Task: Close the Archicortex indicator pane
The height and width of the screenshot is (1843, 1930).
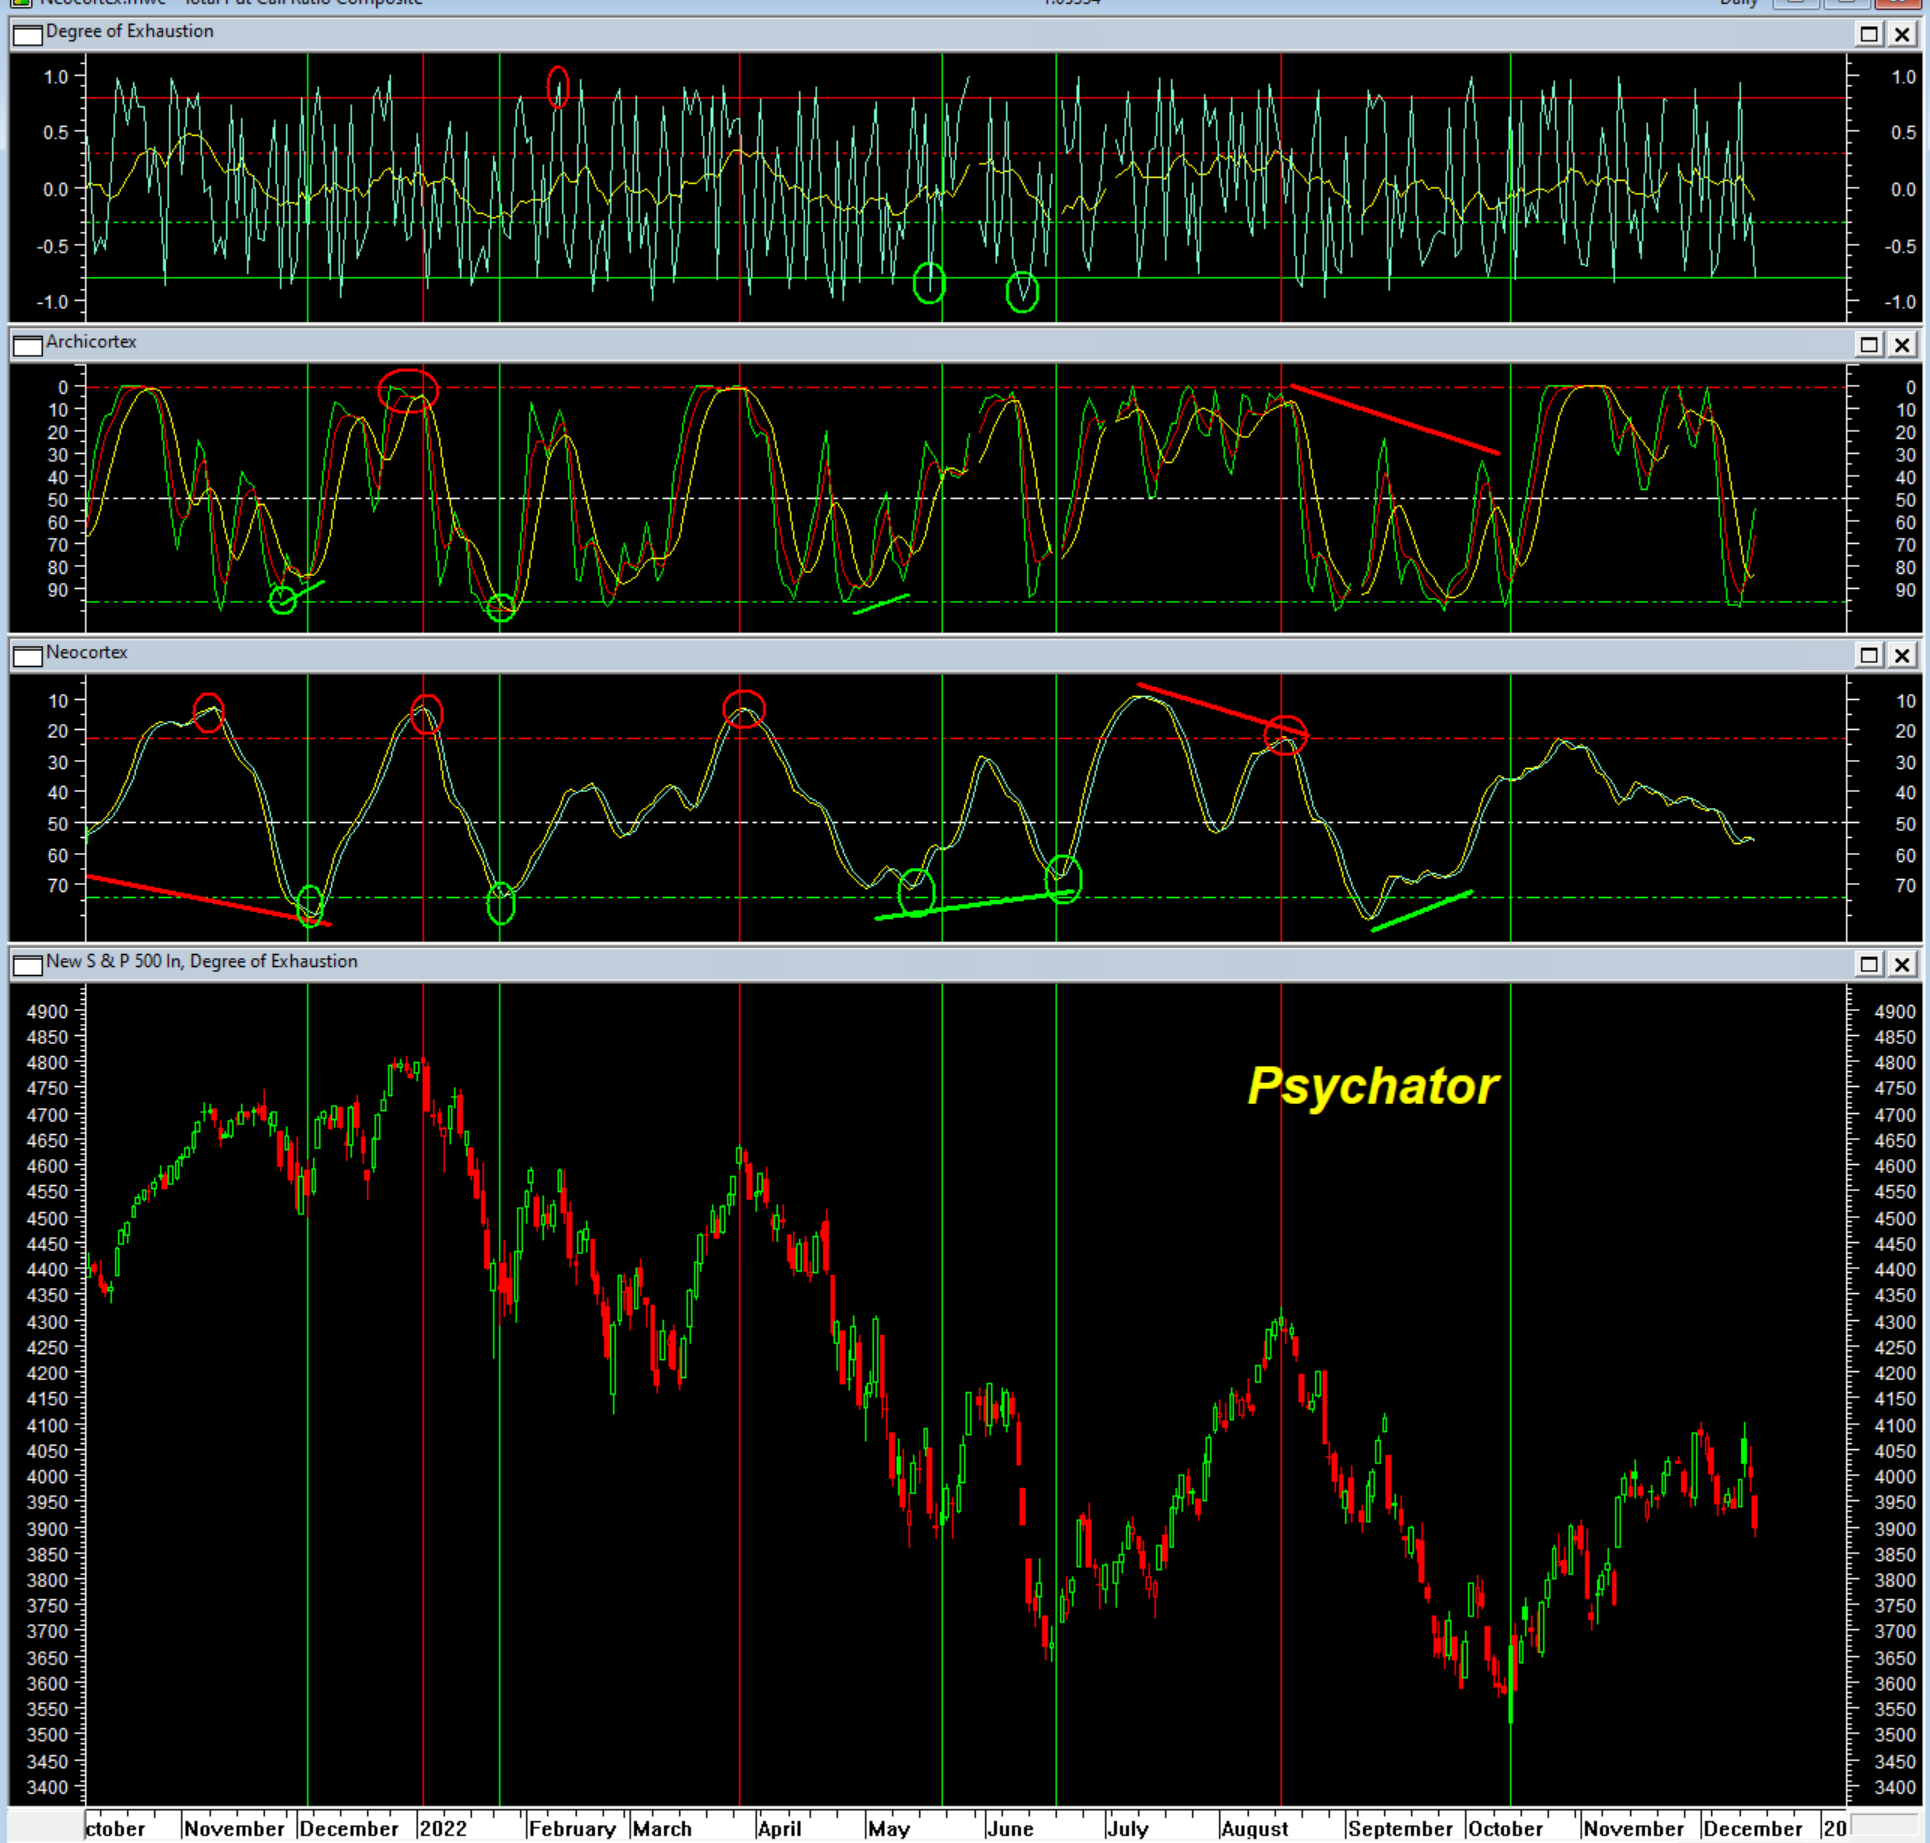Action: tap(1902, 345)
